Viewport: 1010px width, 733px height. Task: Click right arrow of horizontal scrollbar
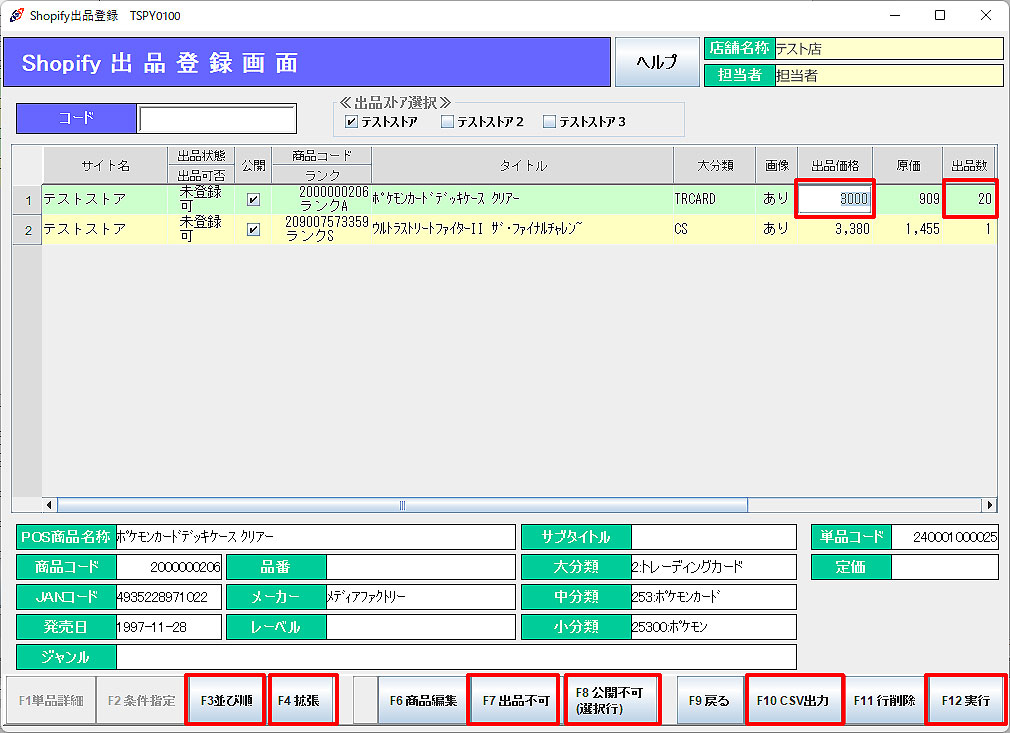[989, 505]
